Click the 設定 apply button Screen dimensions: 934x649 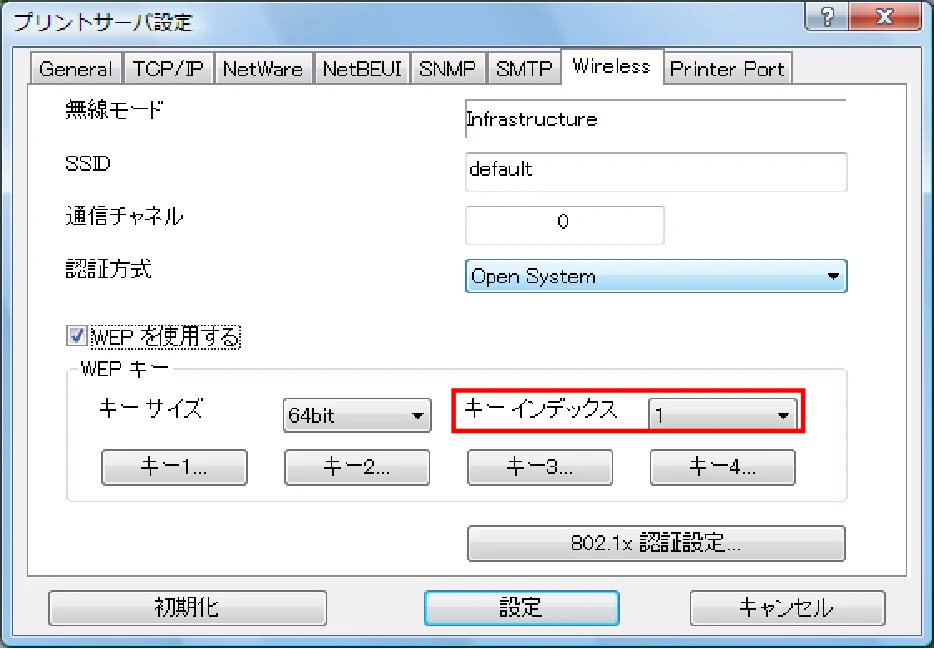[x=521, y=608]
